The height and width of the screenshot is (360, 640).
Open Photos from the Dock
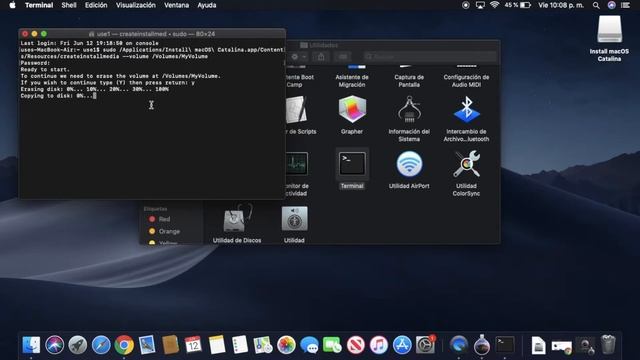coord(286,345)
